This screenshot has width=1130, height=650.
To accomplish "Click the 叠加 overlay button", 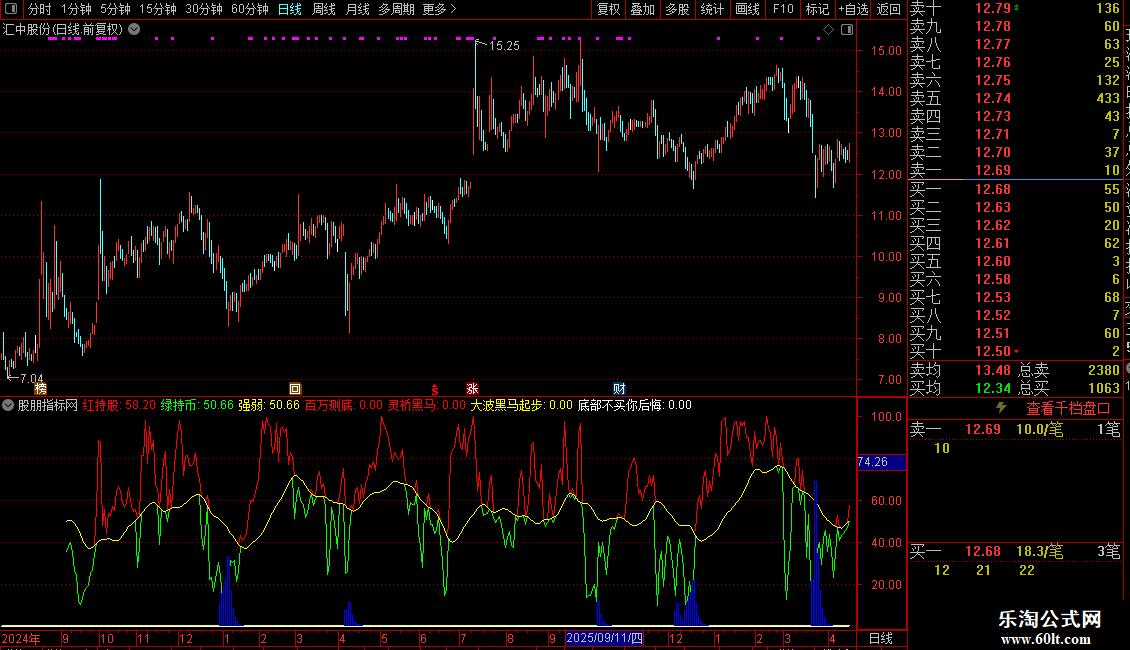I will point(643,9).
